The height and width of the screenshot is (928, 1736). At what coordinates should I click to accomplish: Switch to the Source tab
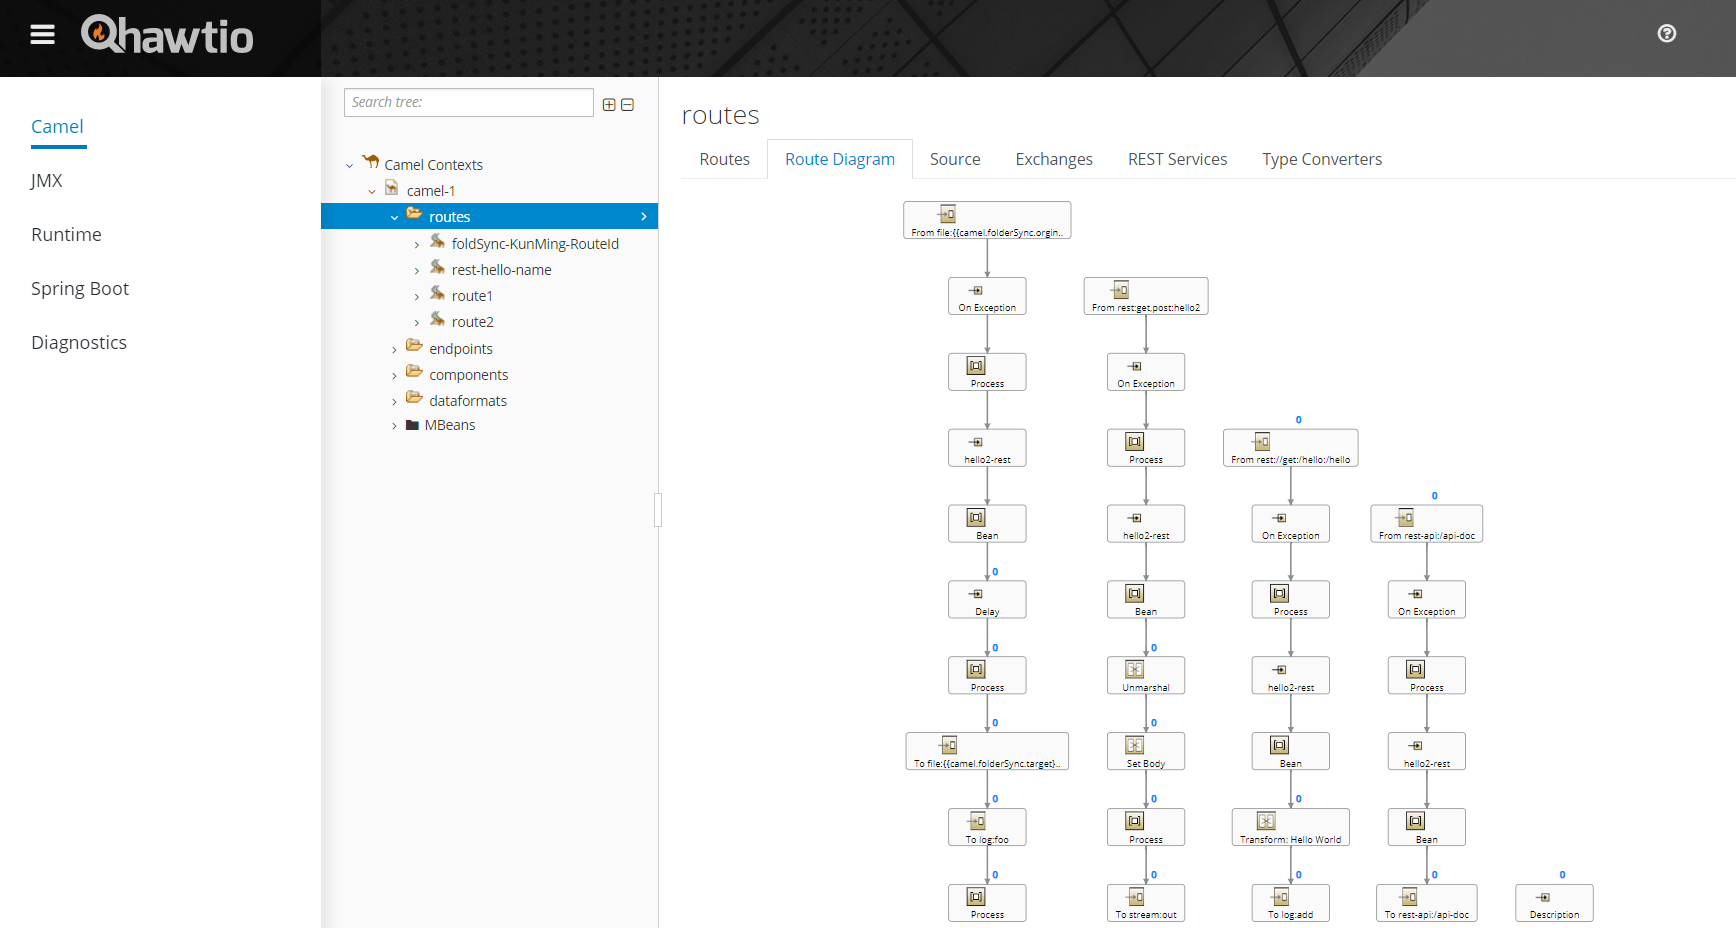click(954, 158)
